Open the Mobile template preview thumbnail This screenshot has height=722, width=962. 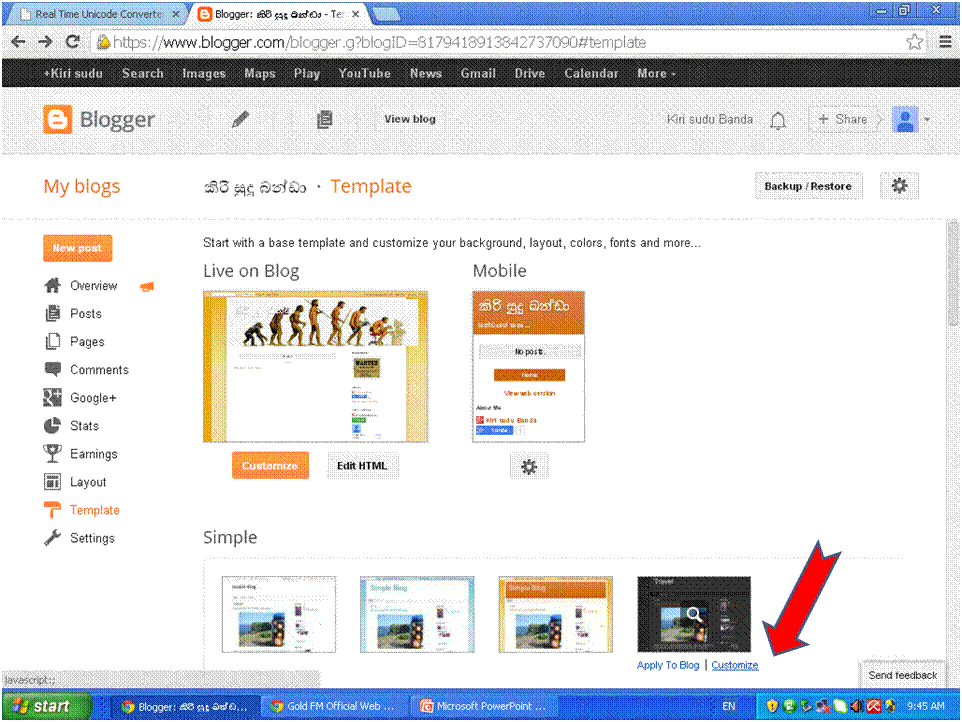pos(528,366)
